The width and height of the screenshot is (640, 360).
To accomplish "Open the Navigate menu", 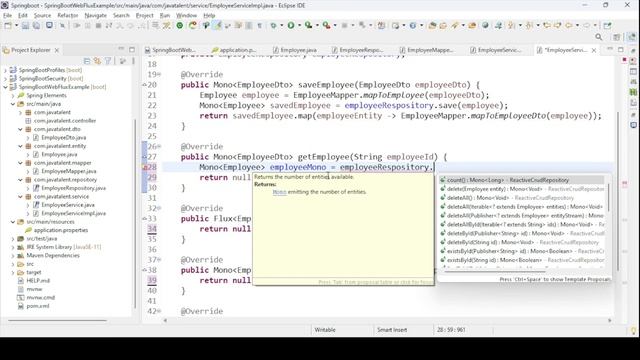I will pyautogui.click(x=96, y=15).
